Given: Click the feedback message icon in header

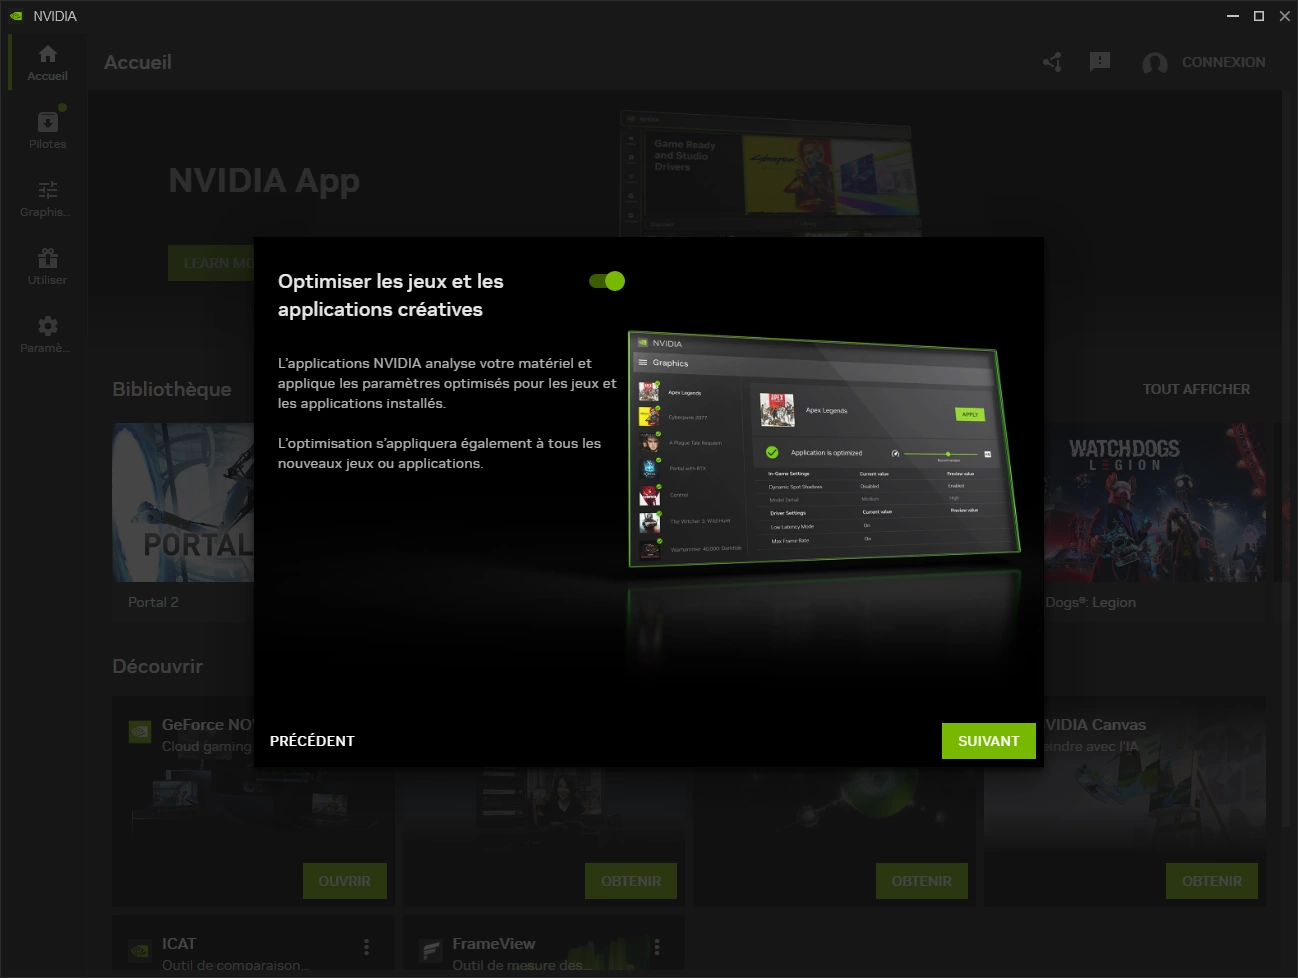Looking at the screenshot, I should point(1100,62).
